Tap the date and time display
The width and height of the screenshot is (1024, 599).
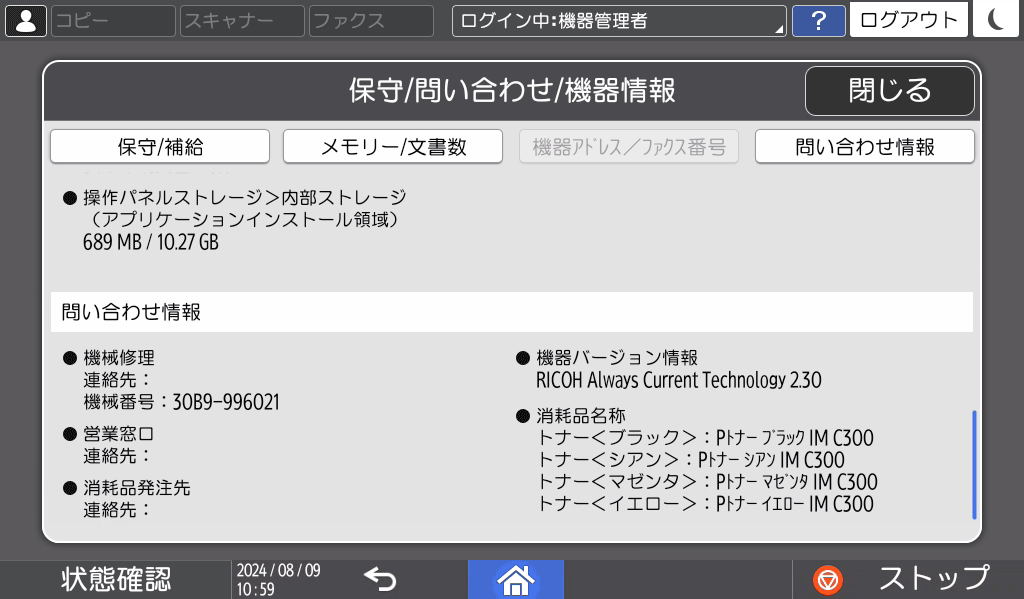point(278,579)
